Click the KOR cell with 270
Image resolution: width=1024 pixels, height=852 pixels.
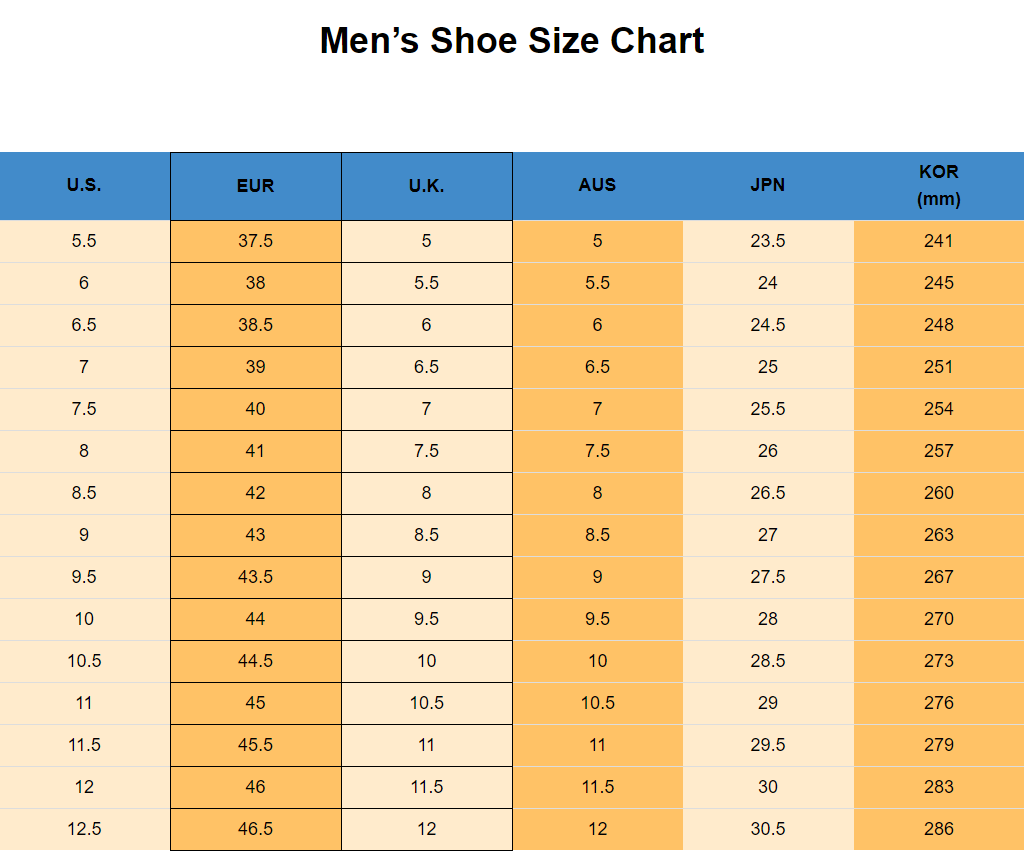pos(939,619)
